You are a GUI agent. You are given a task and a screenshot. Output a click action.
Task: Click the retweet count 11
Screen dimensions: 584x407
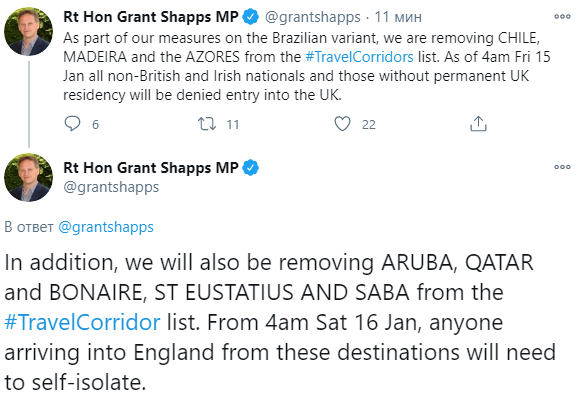pyautogui.click(x=233, y=124)
